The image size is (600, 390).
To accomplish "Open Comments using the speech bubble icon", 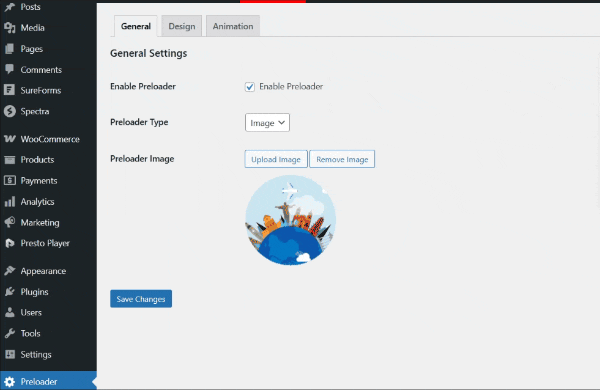I will click(x=10, y=69).
